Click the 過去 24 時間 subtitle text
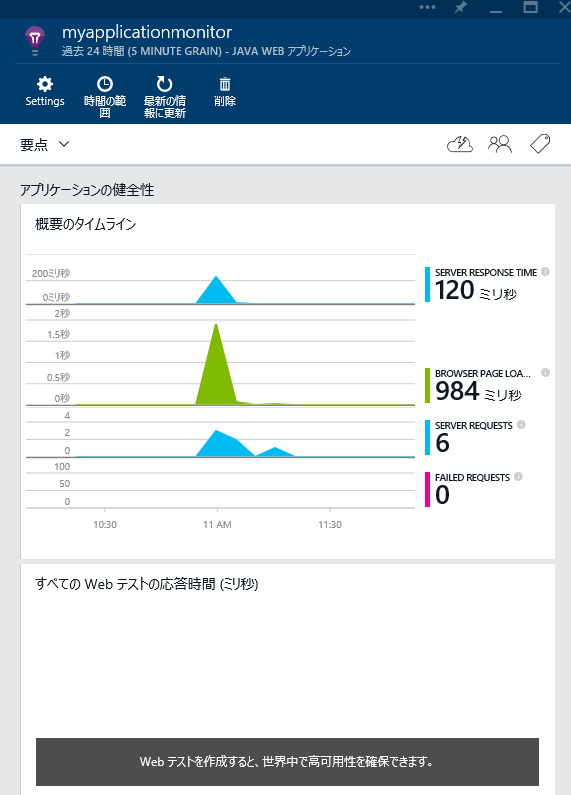The image size is (571, 795). click(206, 51)
